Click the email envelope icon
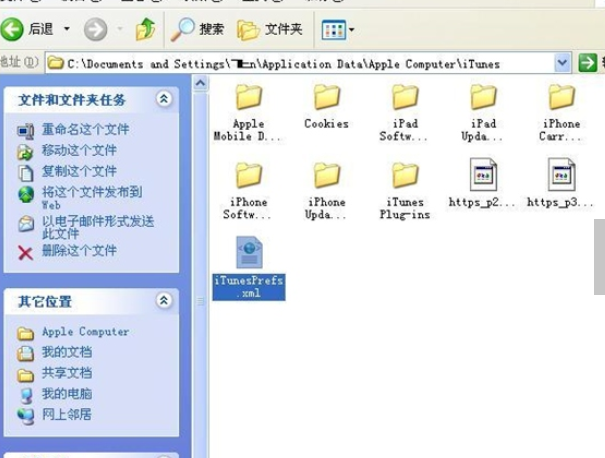Image resolution: width=605 pixels, height=458 pixels. [26, 224]
